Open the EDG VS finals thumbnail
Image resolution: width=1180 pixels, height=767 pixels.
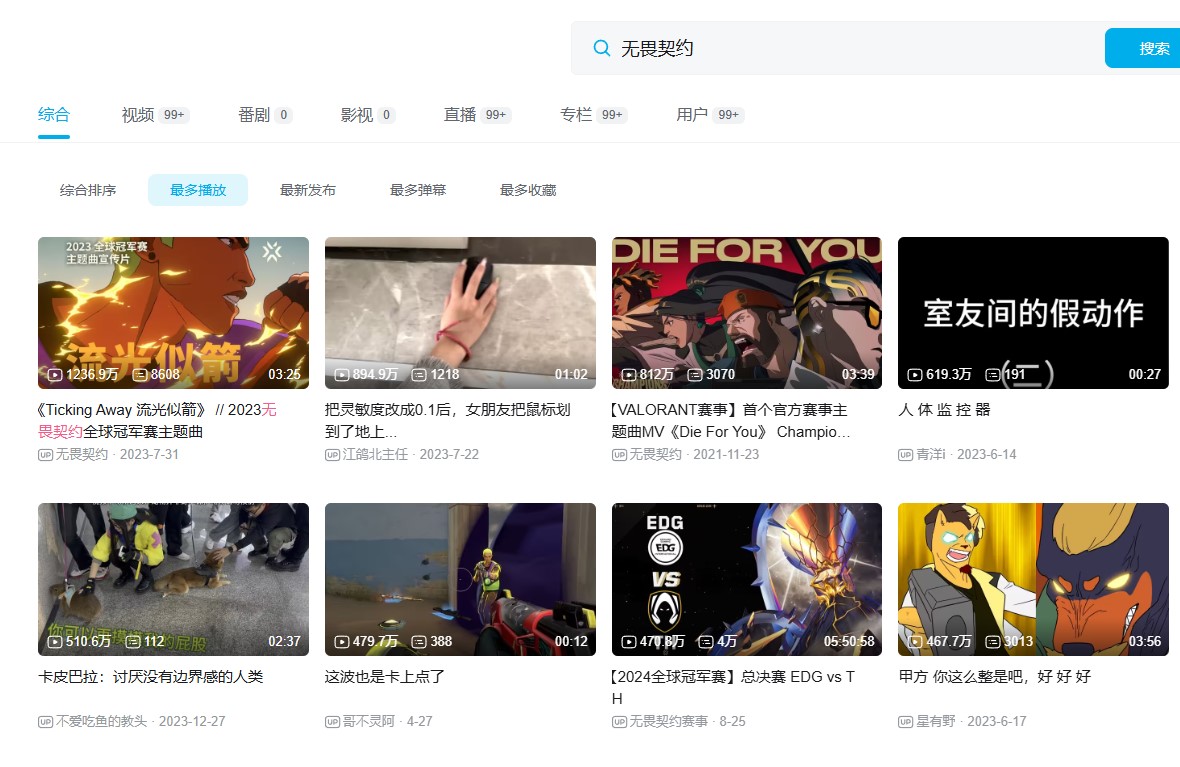click(747, 580)
